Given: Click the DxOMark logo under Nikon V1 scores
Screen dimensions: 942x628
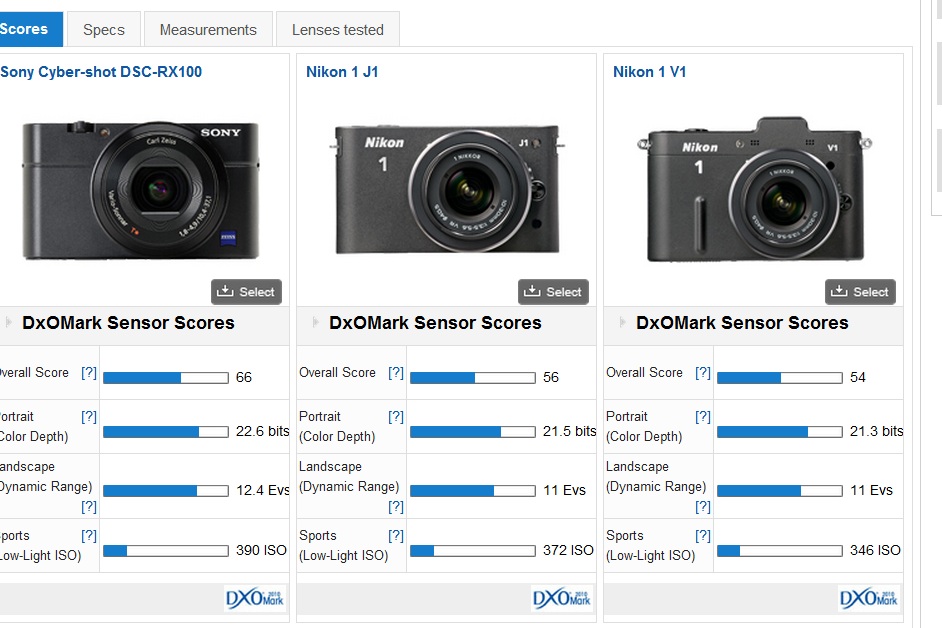Looking at the screenshot, I should 869,599.
